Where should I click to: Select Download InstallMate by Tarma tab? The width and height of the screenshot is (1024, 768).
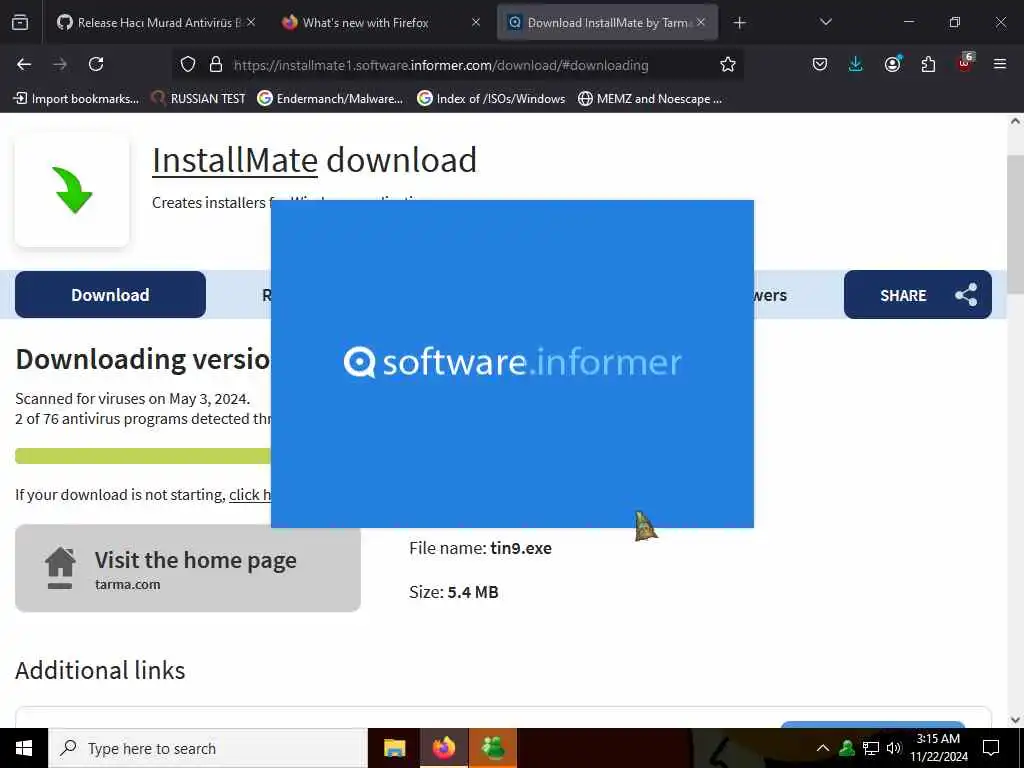[606, 22]
